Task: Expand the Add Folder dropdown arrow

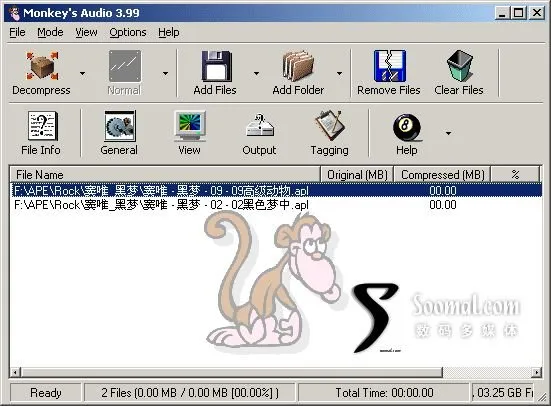Action: point(339,73)
